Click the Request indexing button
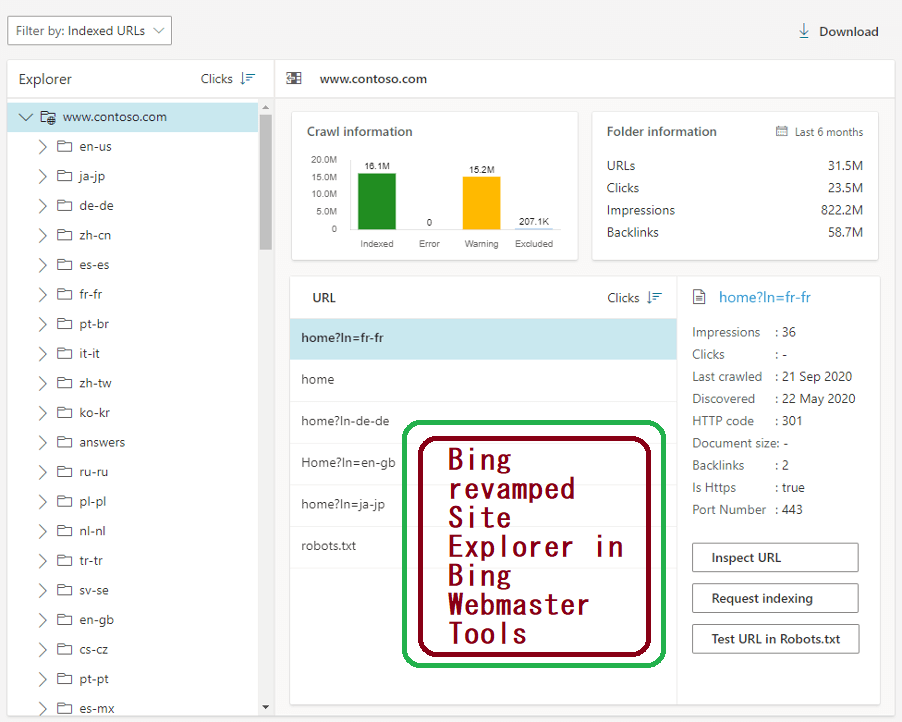This screenshot has height=722, width=902. [x=775, y=598]
